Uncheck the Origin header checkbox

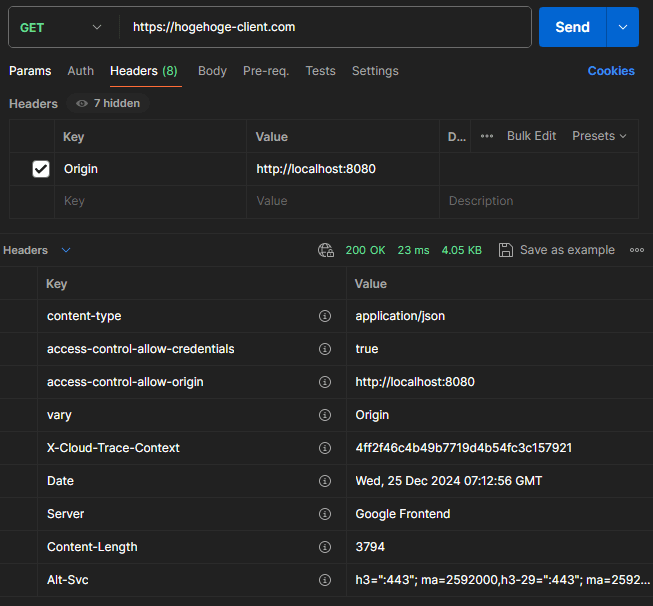[x=41, y=169]
